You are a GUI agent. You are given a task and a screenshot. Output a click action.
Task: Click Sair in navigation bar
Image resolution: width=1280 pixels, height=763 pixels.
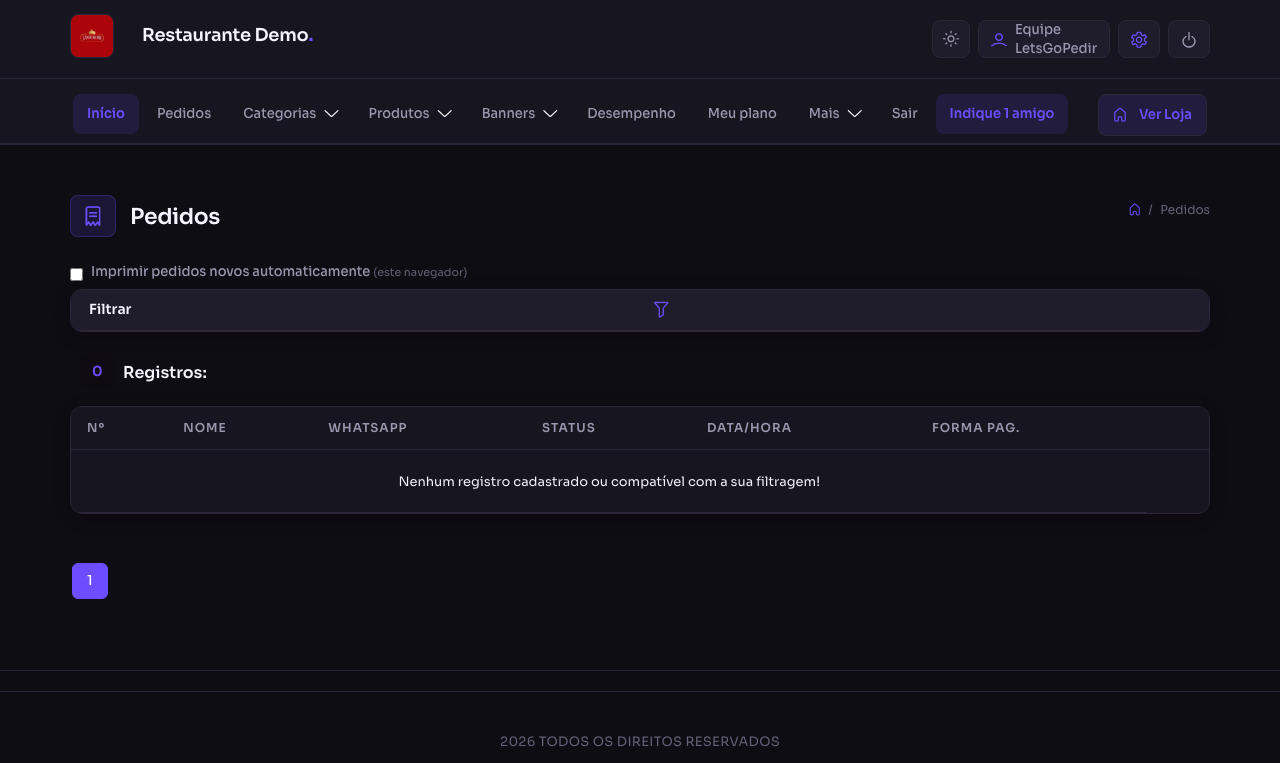click(904, 114)
